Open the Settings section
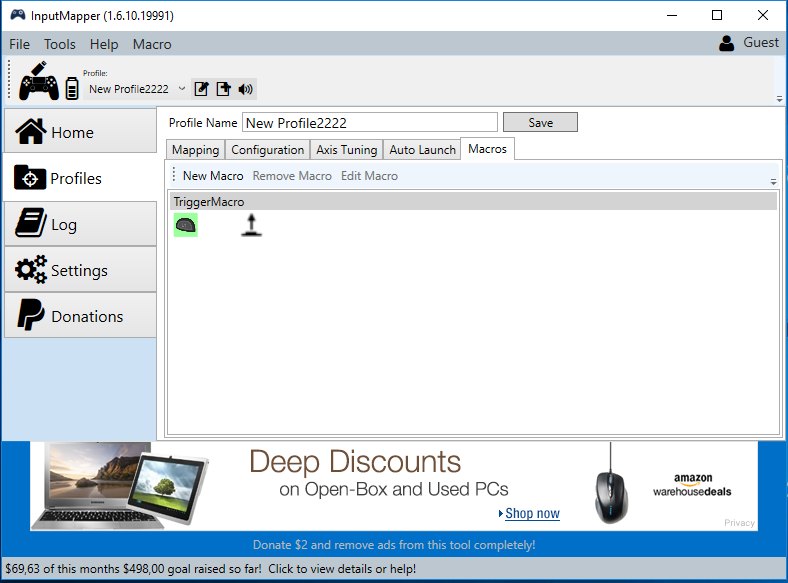 coord(80,270)
